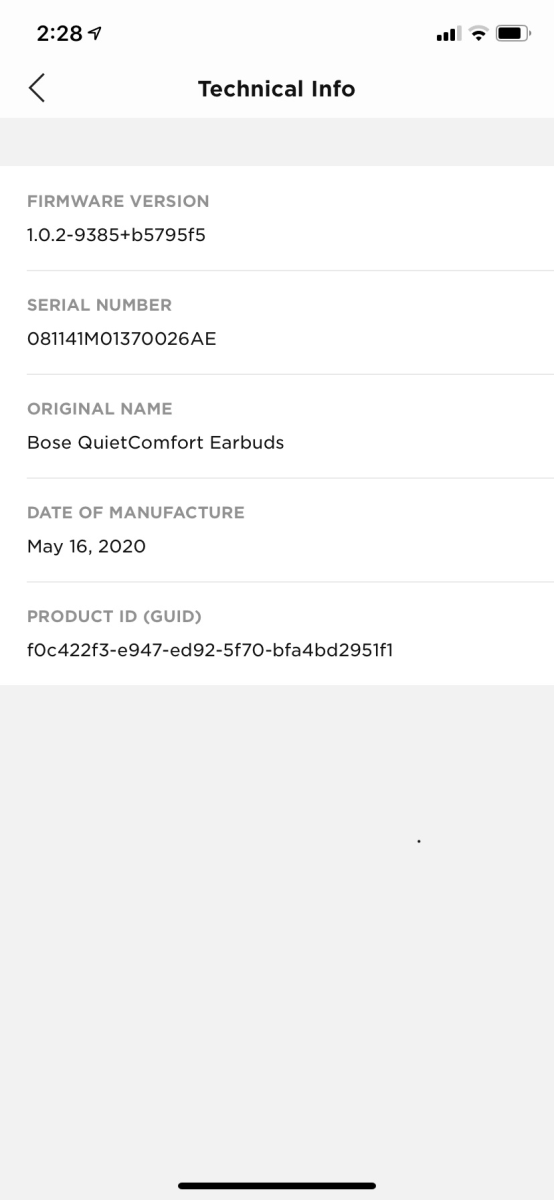Tap the battery icon in status bar
Screen dimensions: 554x1200
point(512,34)
